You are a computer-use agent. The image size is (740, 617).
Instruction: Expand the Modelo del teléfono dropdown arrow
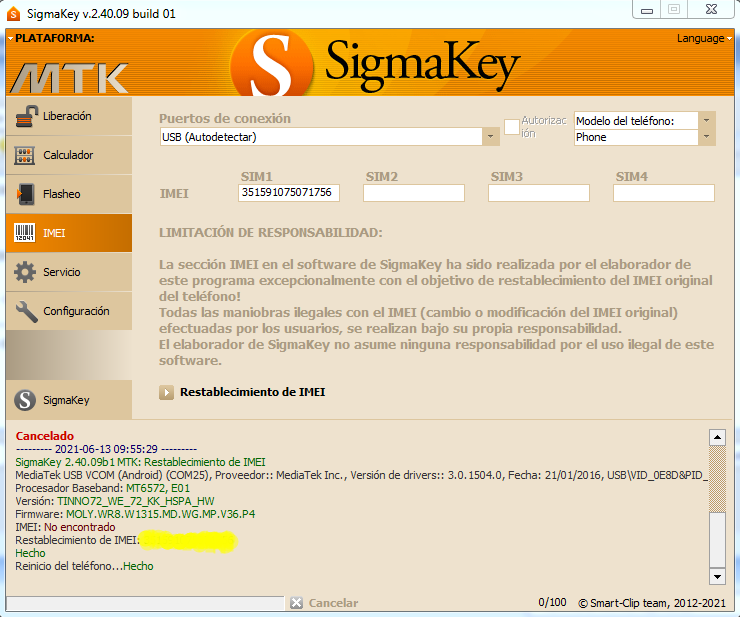(706, 120)
